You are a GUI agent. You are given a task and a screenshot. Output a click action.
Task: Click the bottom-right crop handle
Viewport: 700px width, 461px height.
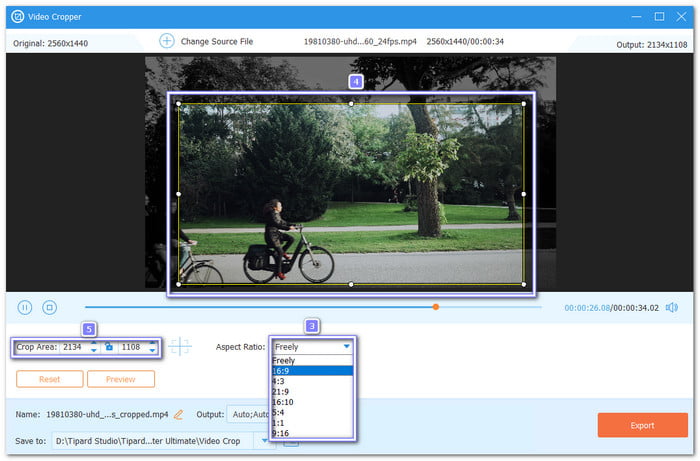pyautogui.click(x=524, y=284)
